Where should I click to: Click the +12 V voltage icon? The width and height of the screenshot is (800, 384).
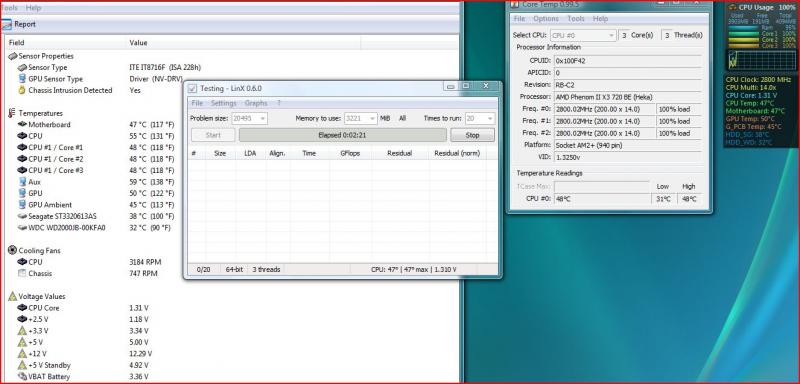coord(22,353)
